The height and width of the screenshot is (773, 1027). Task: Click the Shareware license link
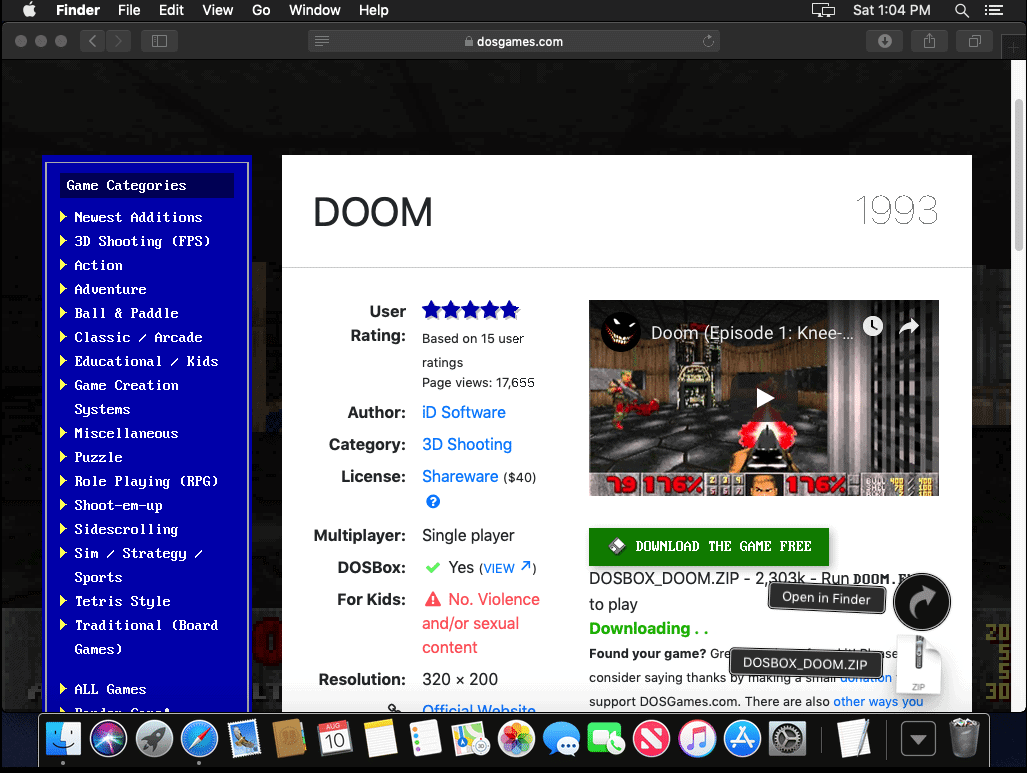point(460,476)
